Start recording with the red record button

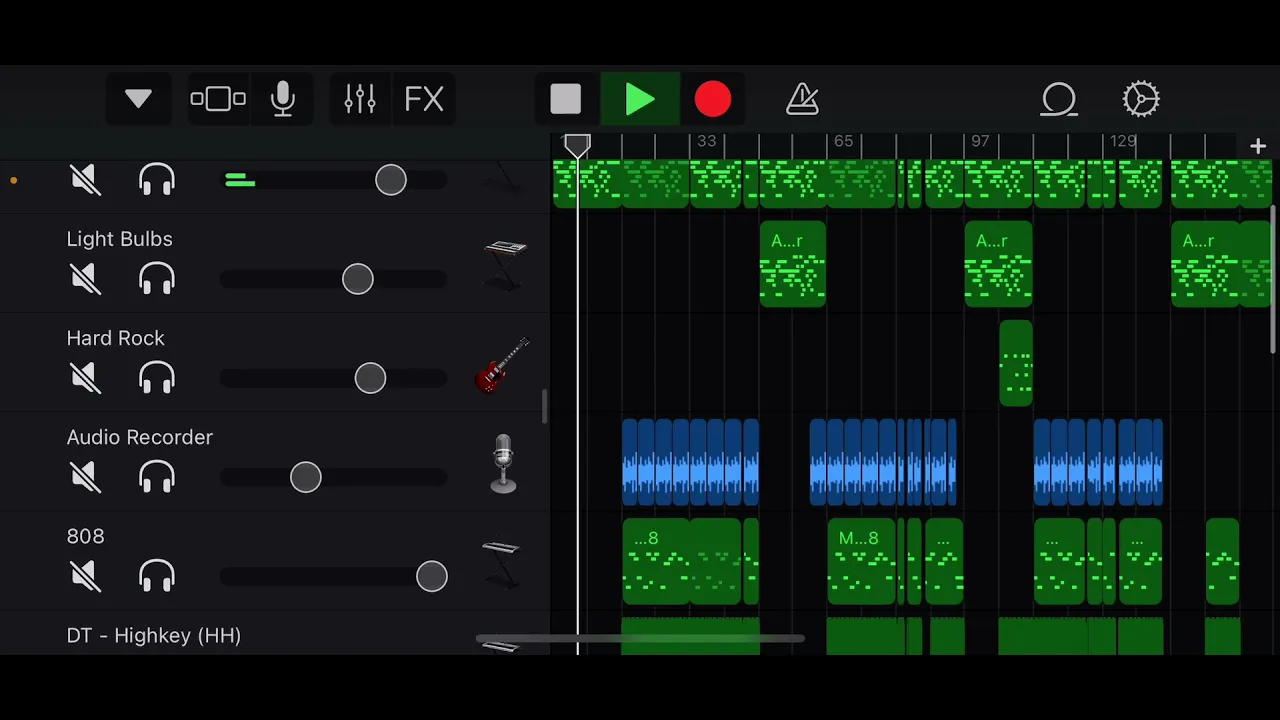pyautogui.click(x=713, y=99)
